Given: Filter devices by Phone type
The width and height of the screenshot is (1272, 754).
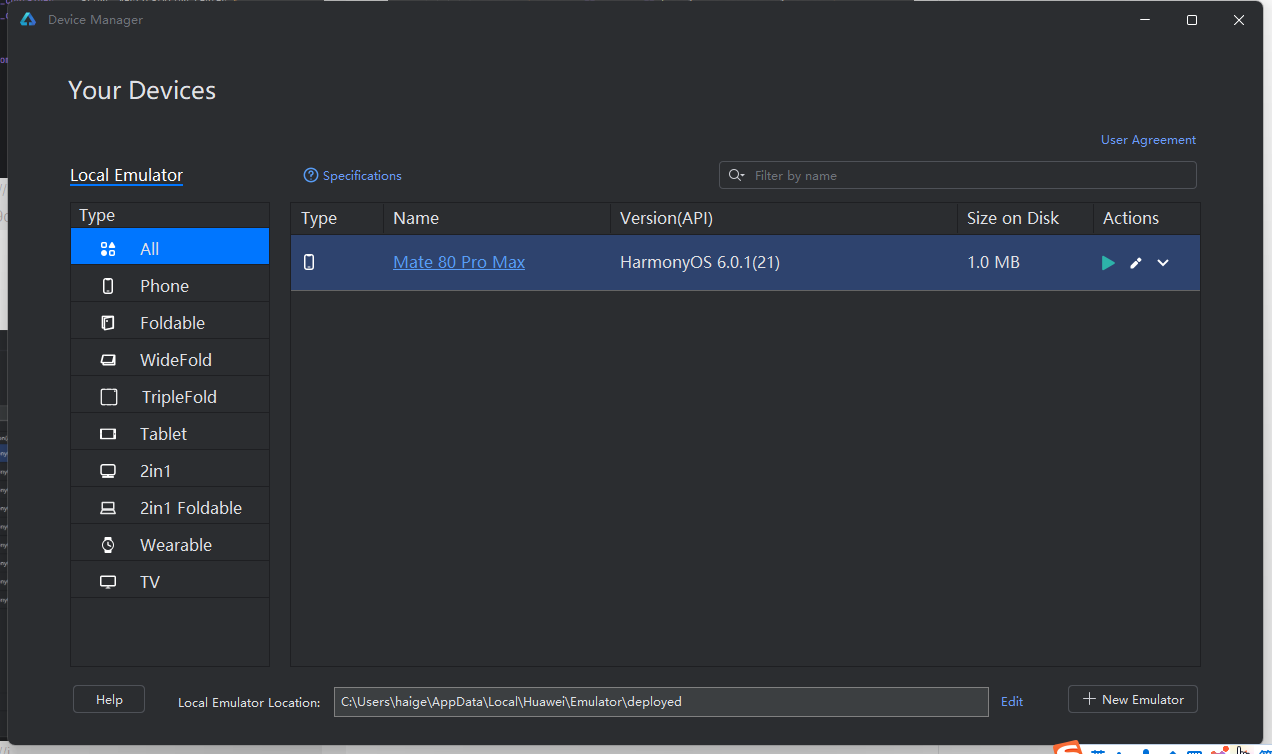Looking at the screenshot, I should pyautogui.click(x=170, y=286).
